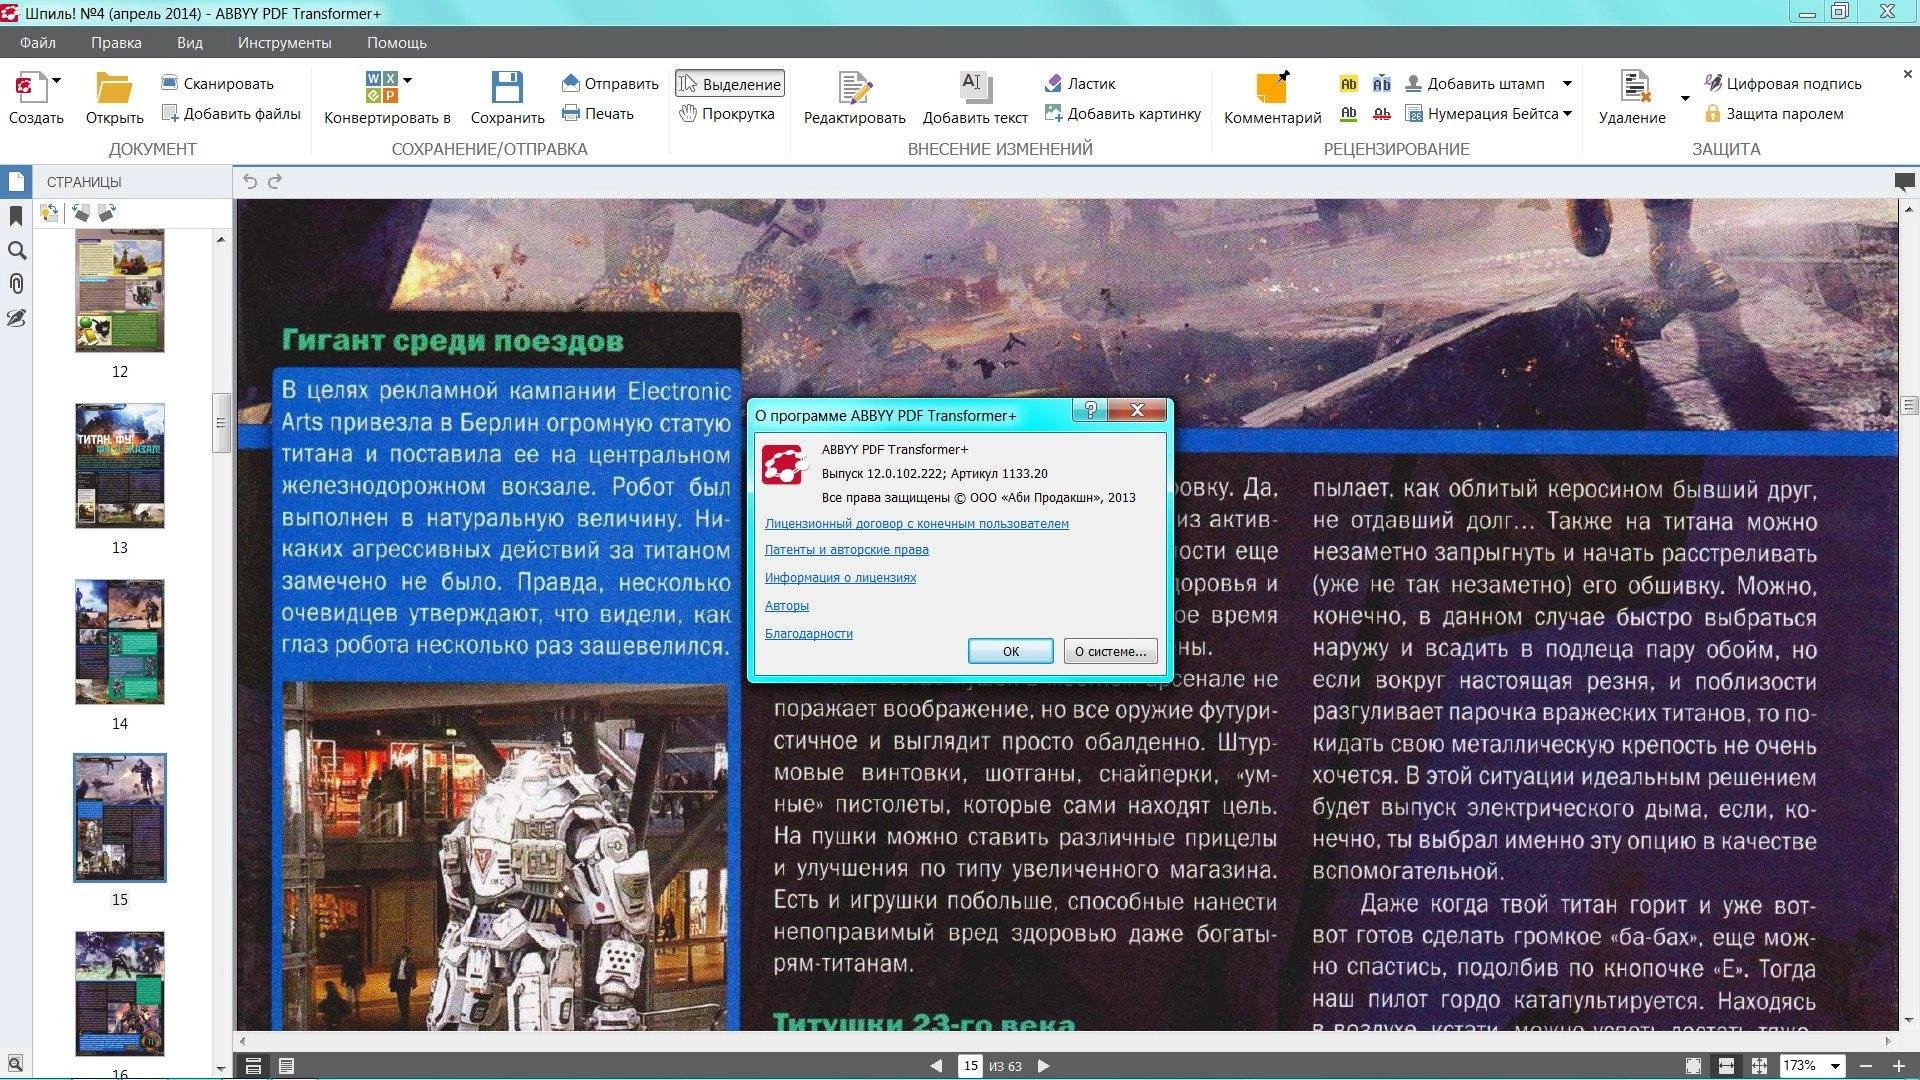This screenshot has width=1920, height=1080.
Task: Open the Правка menu
Action: point(116,43)
